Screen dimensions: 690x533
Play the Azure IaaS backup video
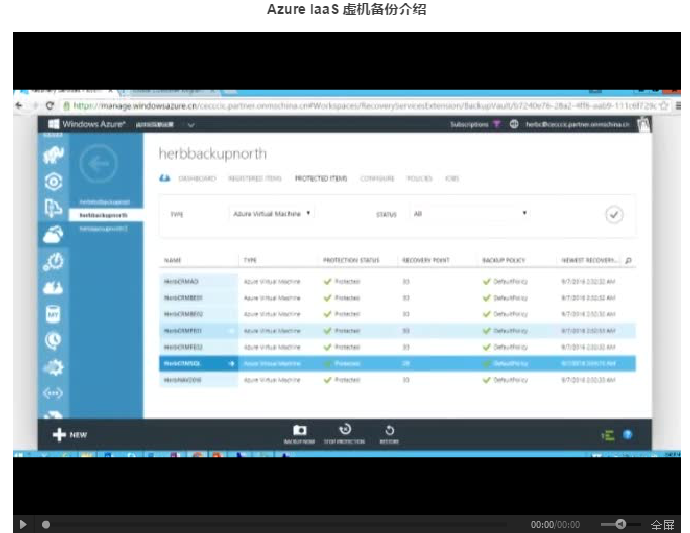point(23,524)
